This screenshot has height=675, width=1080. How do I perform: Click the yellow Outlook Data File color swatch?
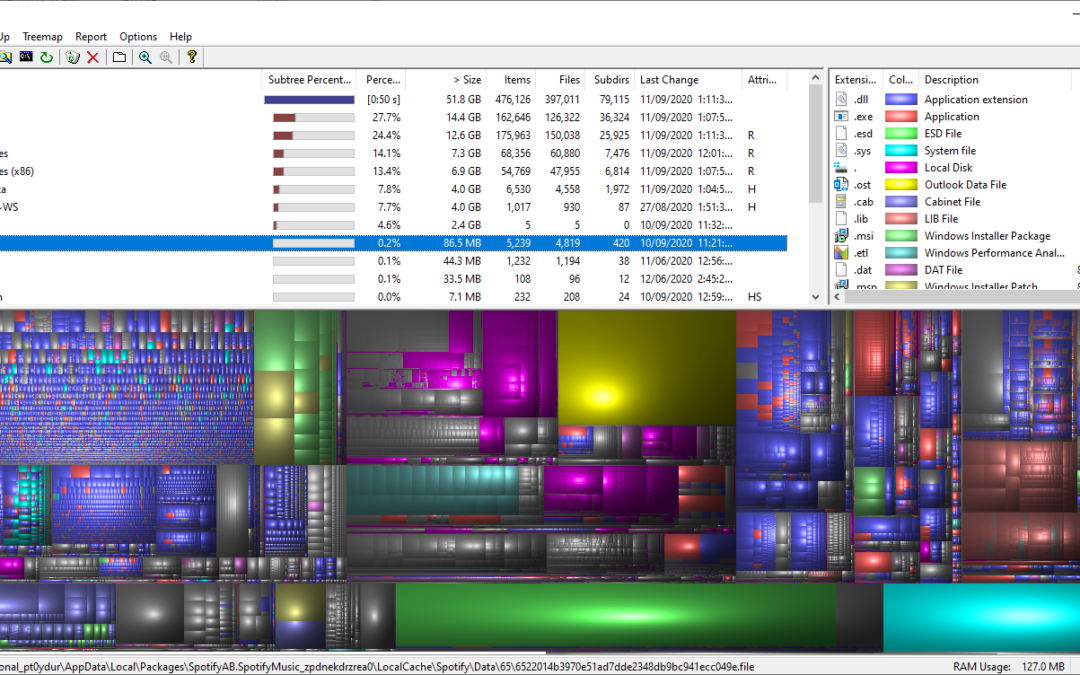click(901, 185)
